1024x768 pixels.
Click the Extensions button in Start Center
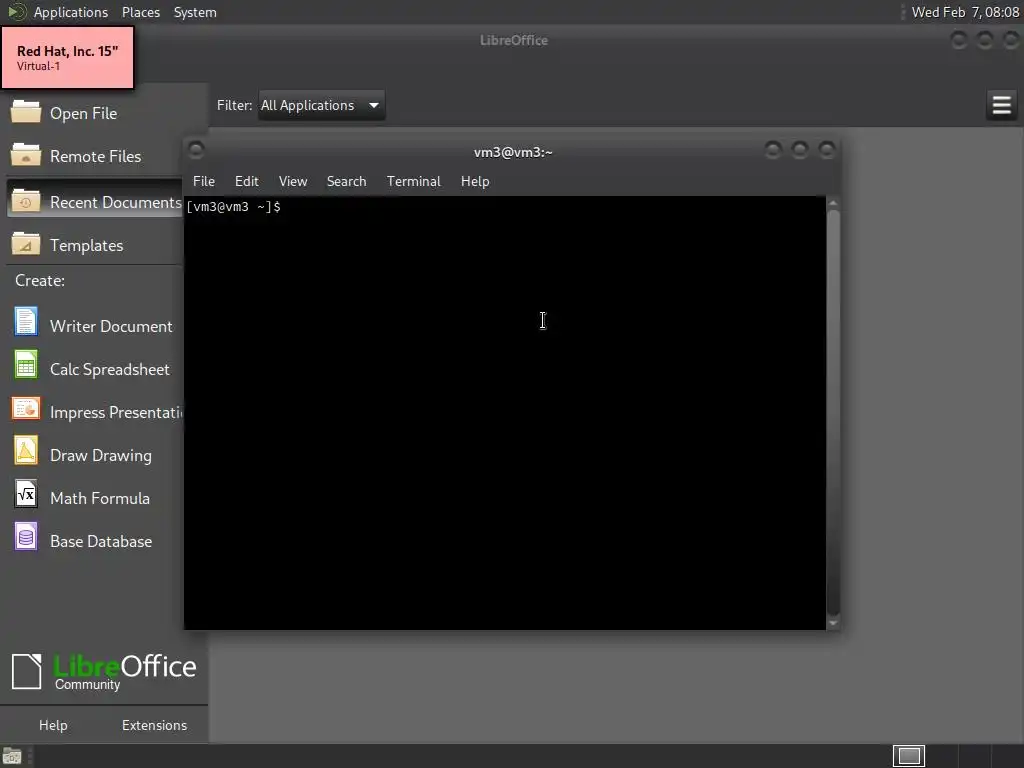(154, 725)
